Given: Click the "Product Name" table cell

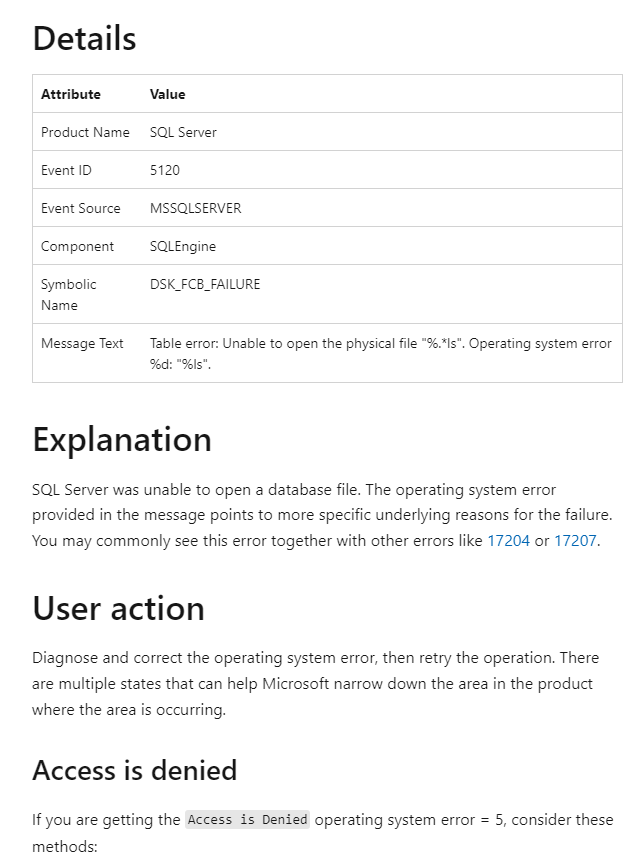Looking at the screenshot, I should click(85, 132).
